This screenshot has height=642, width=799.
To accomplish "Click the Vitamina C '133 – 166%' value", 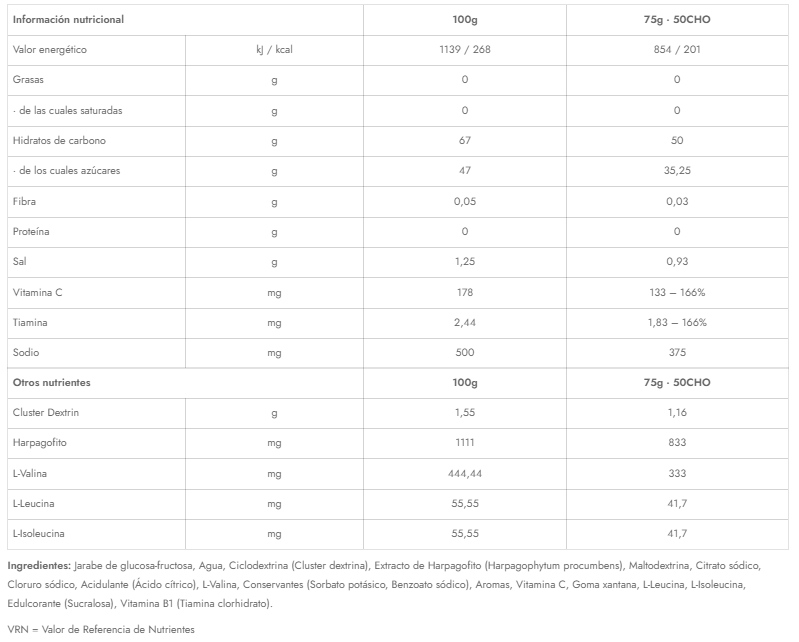I will click(677, 292).
